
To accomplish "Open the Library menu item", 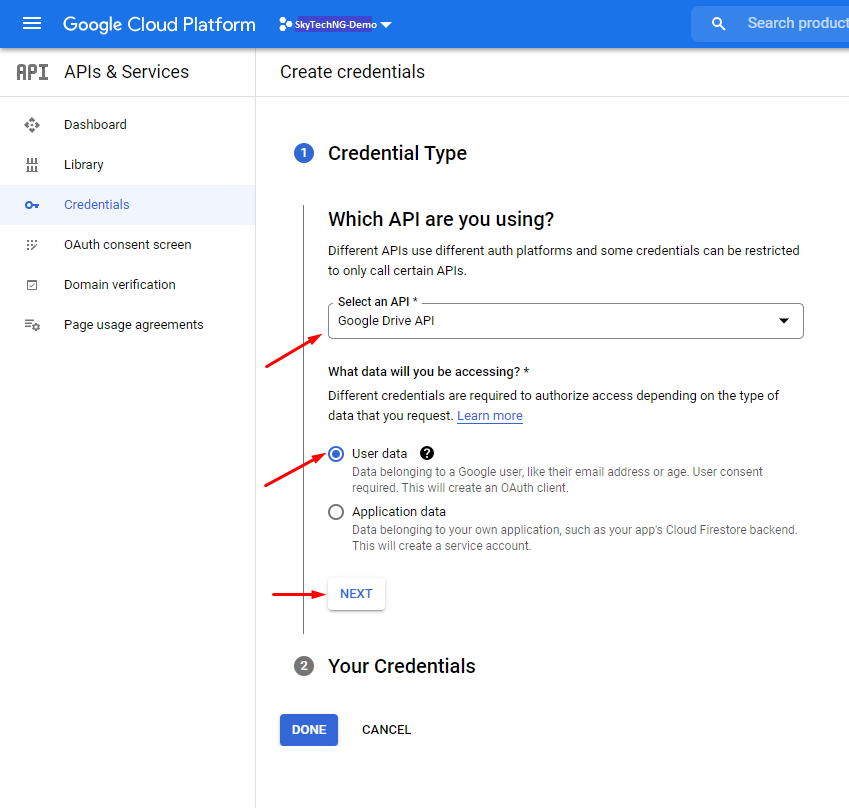I will pyautogui.click(x=84, y=165).
